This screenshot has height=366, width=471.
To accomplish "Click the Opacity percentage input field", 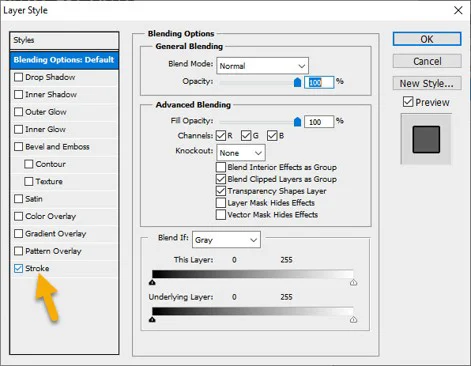I will 319,82.
